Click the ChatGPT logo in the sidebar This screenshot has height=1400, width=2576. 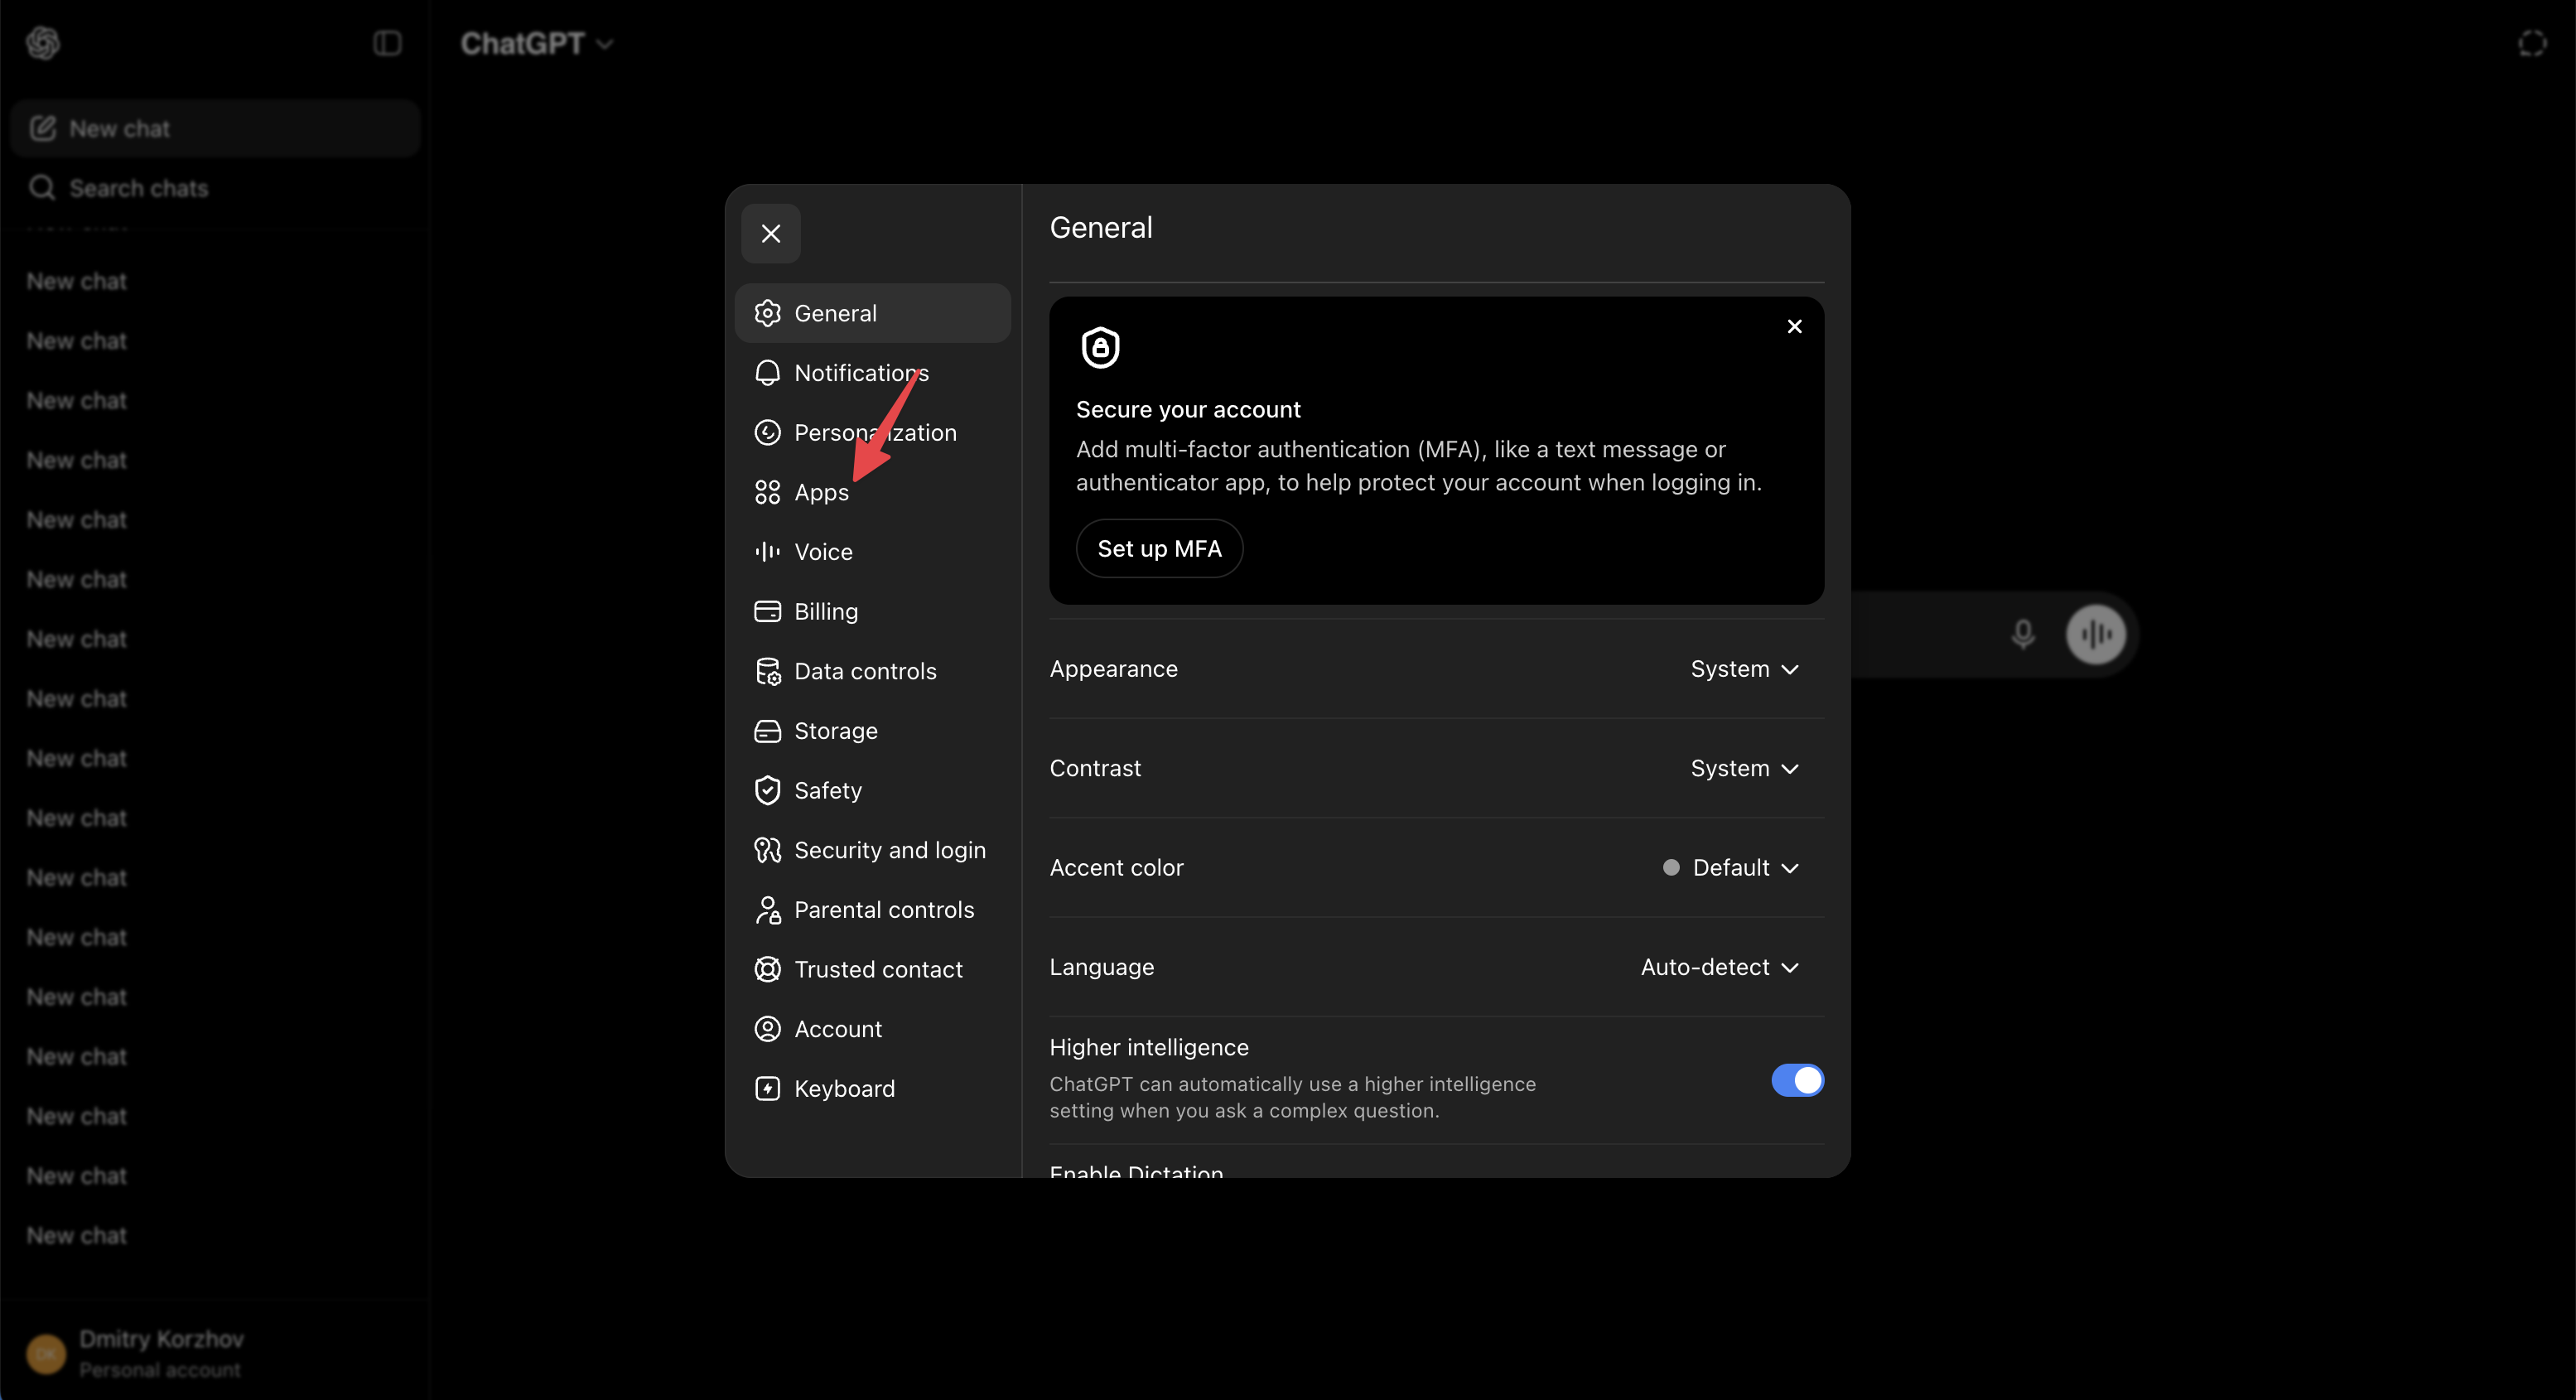click(x=43, y=43)
